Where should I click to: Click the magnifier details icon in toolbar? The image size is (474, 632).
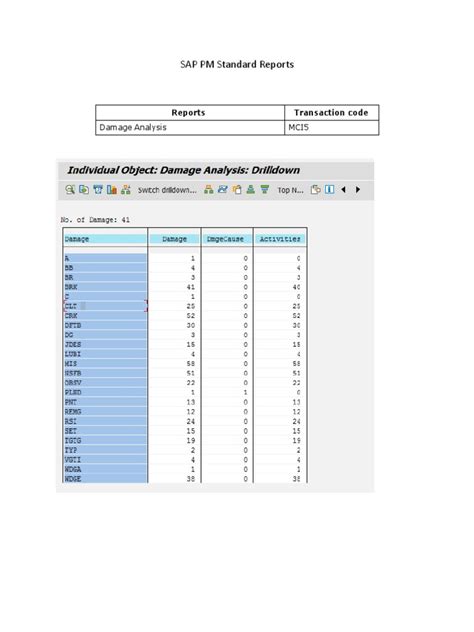coord(70,189)
